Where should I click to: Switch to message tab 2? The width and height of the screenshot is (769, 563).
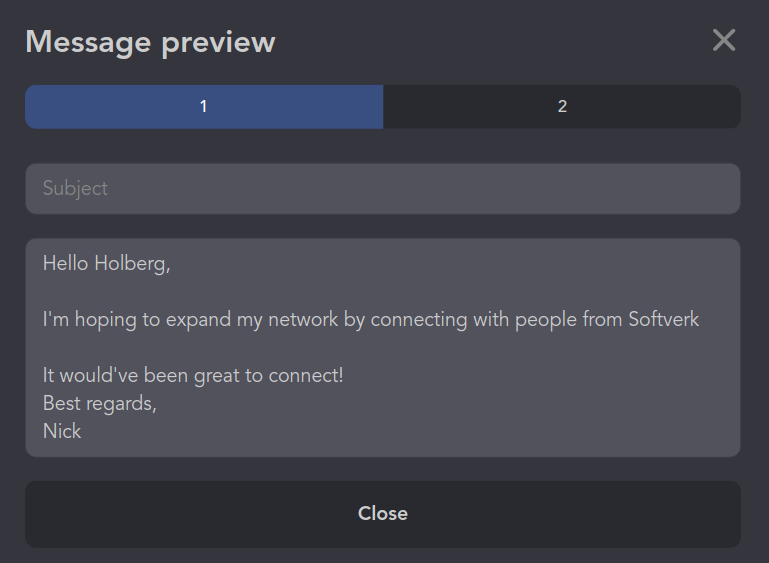tap(562, 106)
